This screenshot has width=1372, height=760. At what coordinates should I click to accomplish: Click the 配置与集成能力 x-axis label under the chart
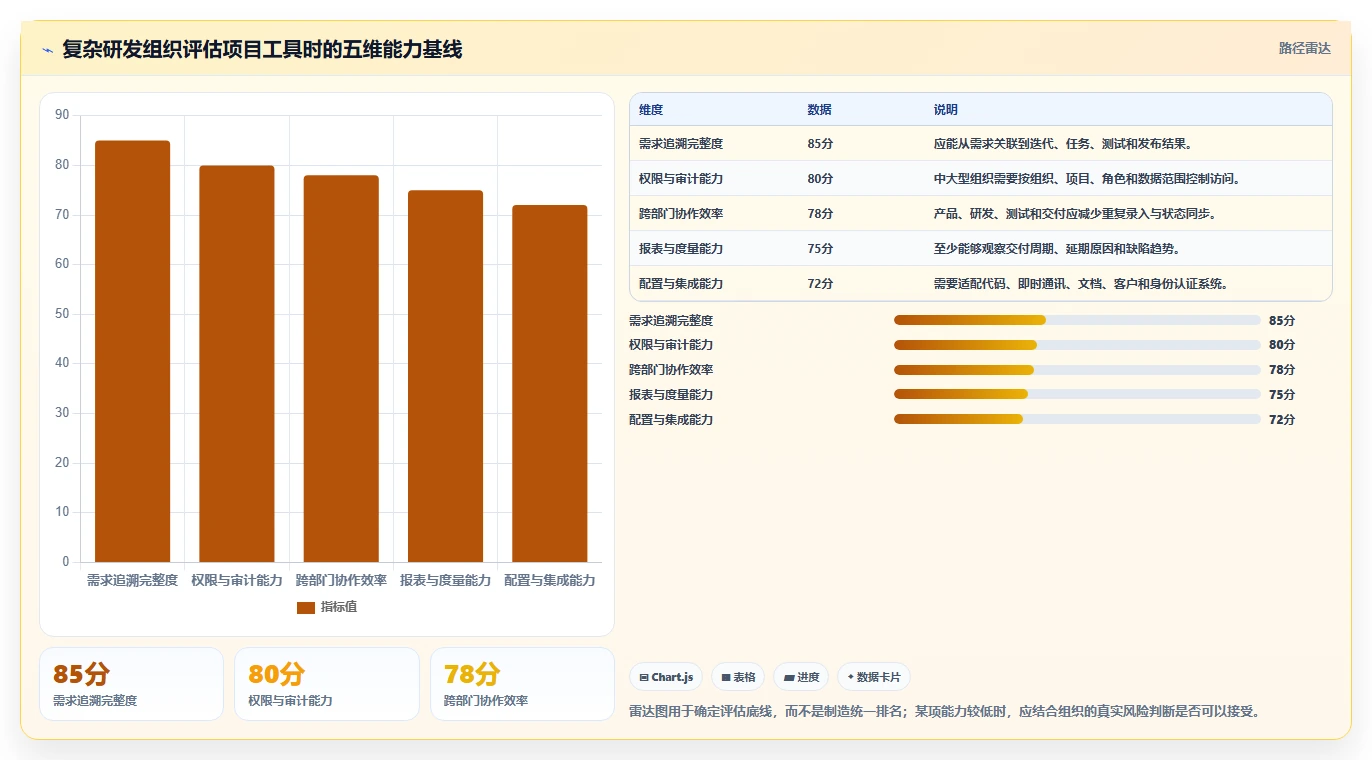pyautogui.click(x=550, y=581)
